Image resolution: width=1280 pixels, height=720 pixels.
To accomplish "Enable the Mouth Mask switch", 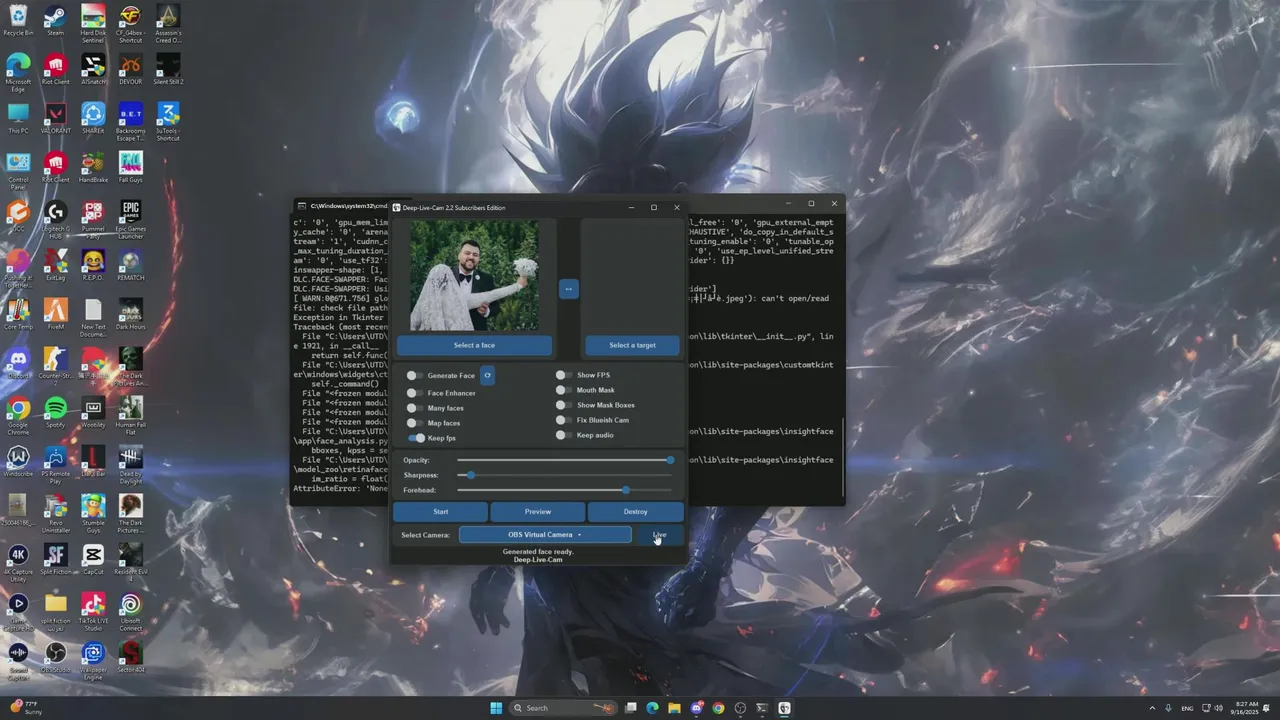I will 563,390.
